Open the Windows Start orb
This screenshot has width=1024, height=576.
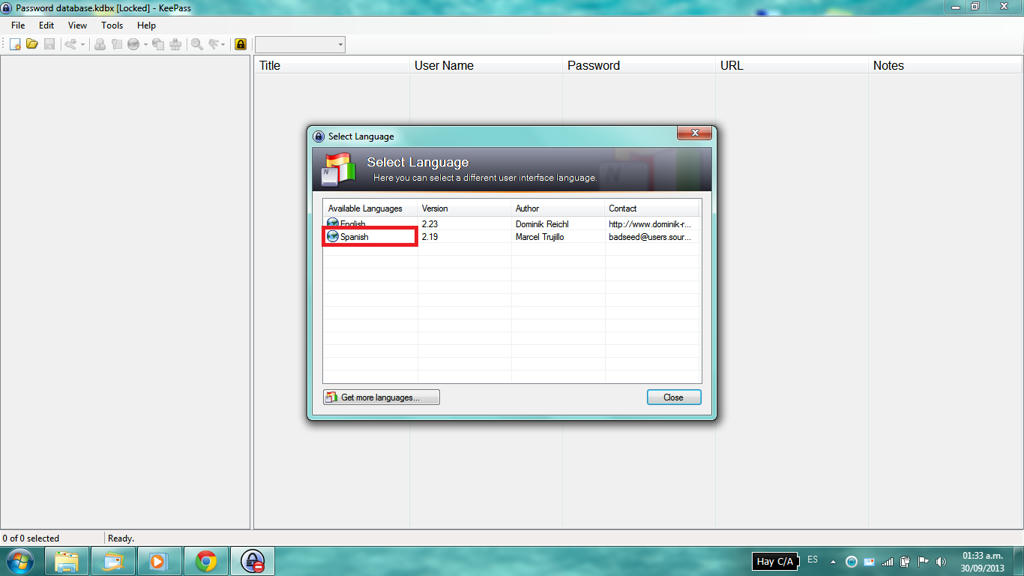pyautogui.click(x=20, y=561)
